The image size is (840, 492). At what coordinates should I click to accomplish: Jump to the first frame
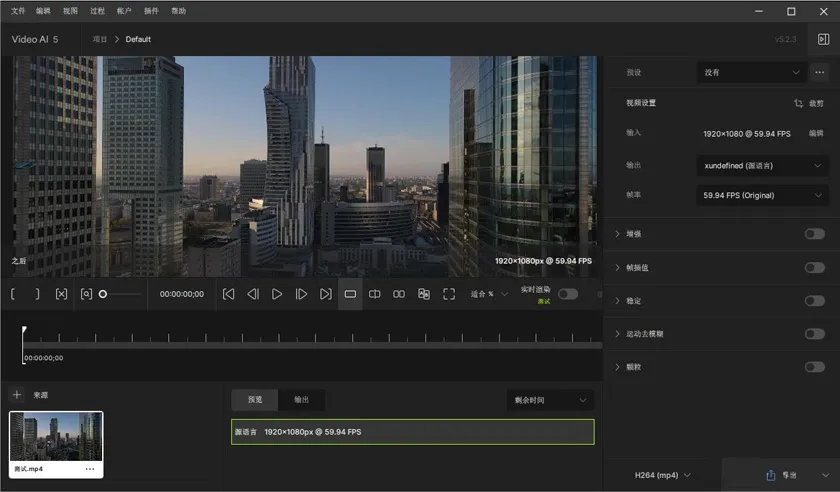[x=228, y=294]
